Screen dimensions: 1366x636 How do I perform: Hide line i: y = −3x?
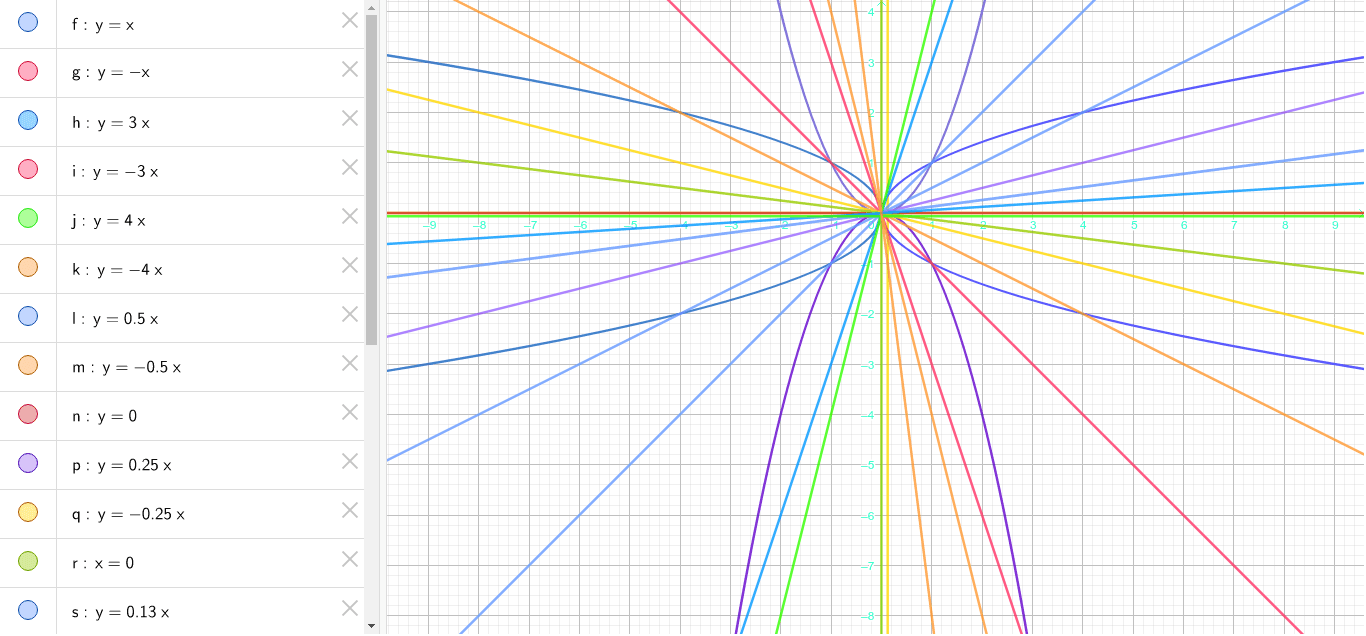pyautogui.click(x=28, y=169)
